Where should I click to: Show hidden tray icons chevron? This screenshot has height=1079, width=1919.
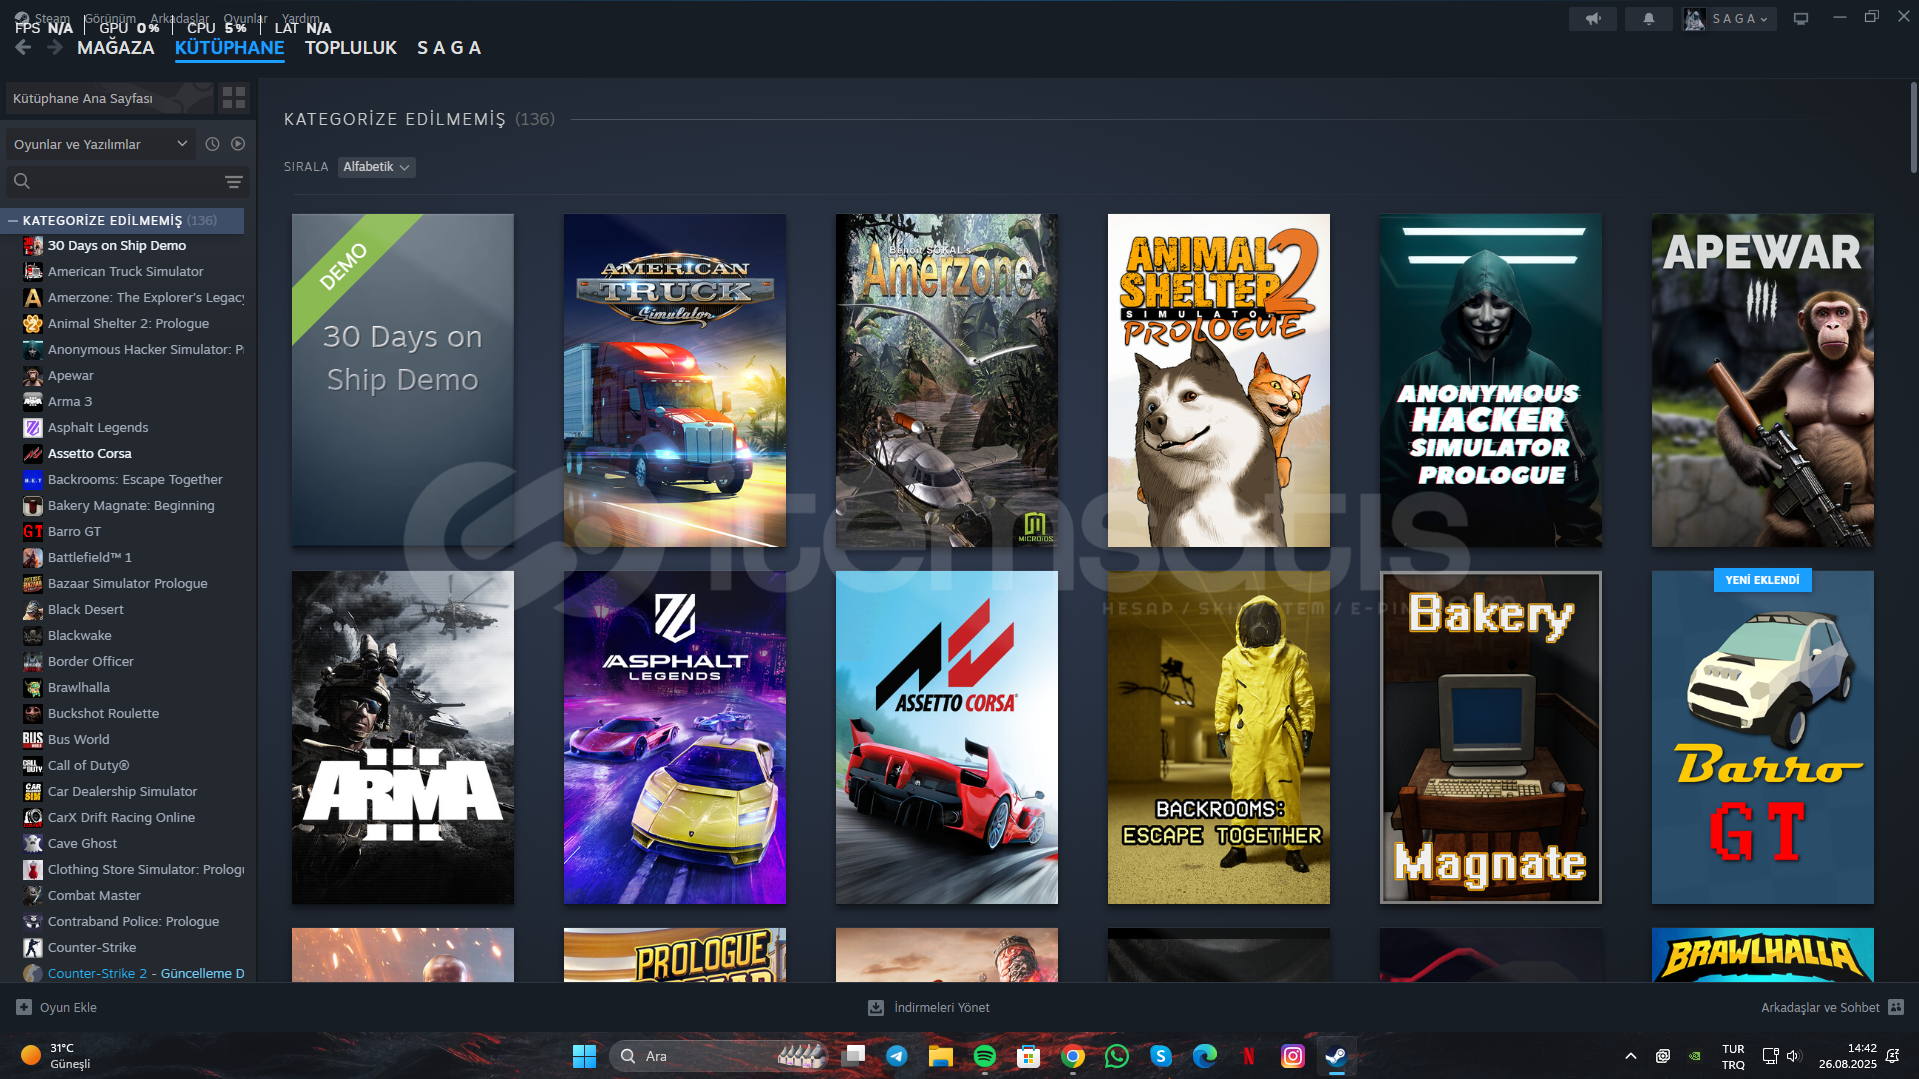point(1631,1056)
